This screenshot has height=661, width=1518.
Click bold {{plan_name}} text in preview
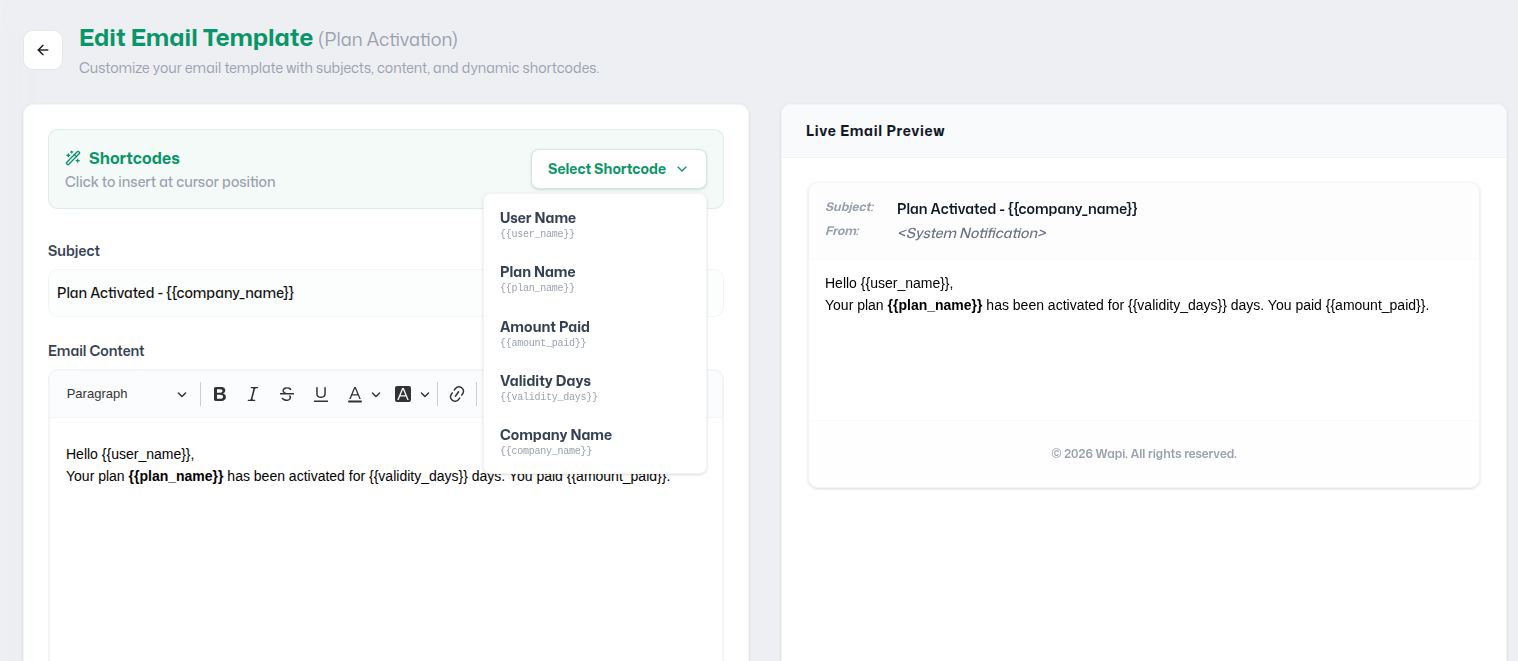coord(935,305)
